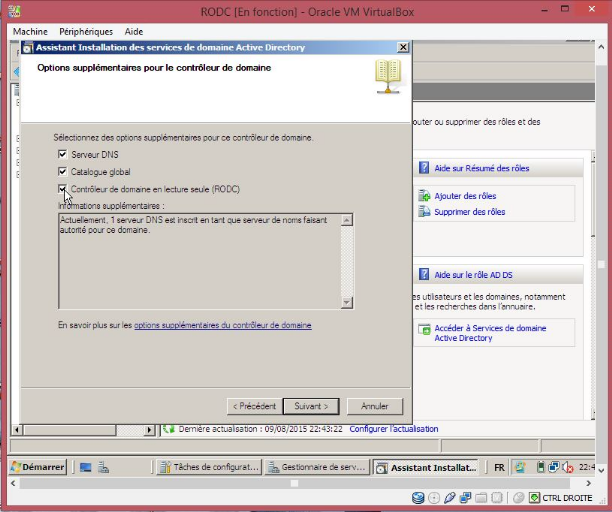The height and width of the screenshot is (512, 612).
Task: Close the Active Directory wizard dialog
Action: 403,48
